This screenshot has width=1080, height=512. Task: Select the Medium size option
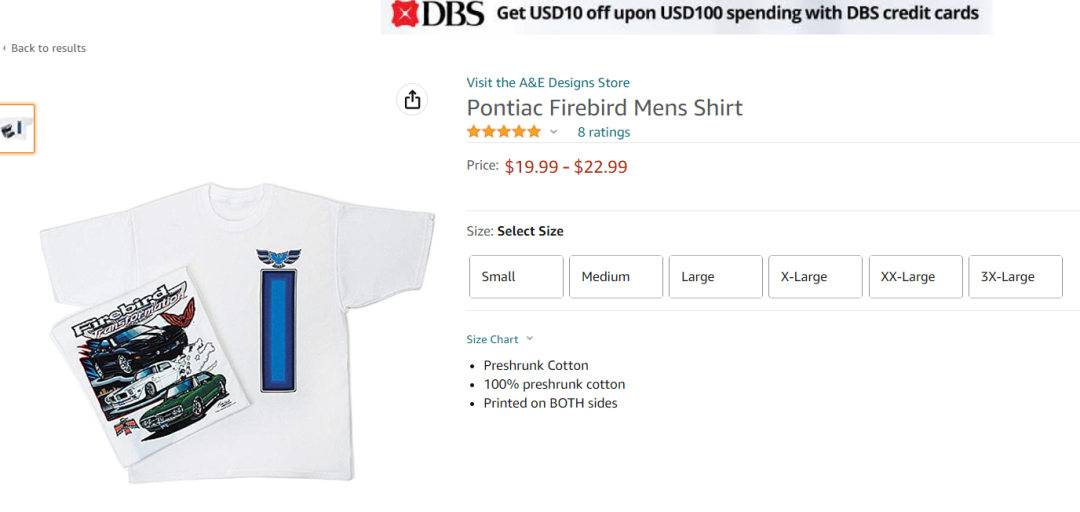point(616,277)
